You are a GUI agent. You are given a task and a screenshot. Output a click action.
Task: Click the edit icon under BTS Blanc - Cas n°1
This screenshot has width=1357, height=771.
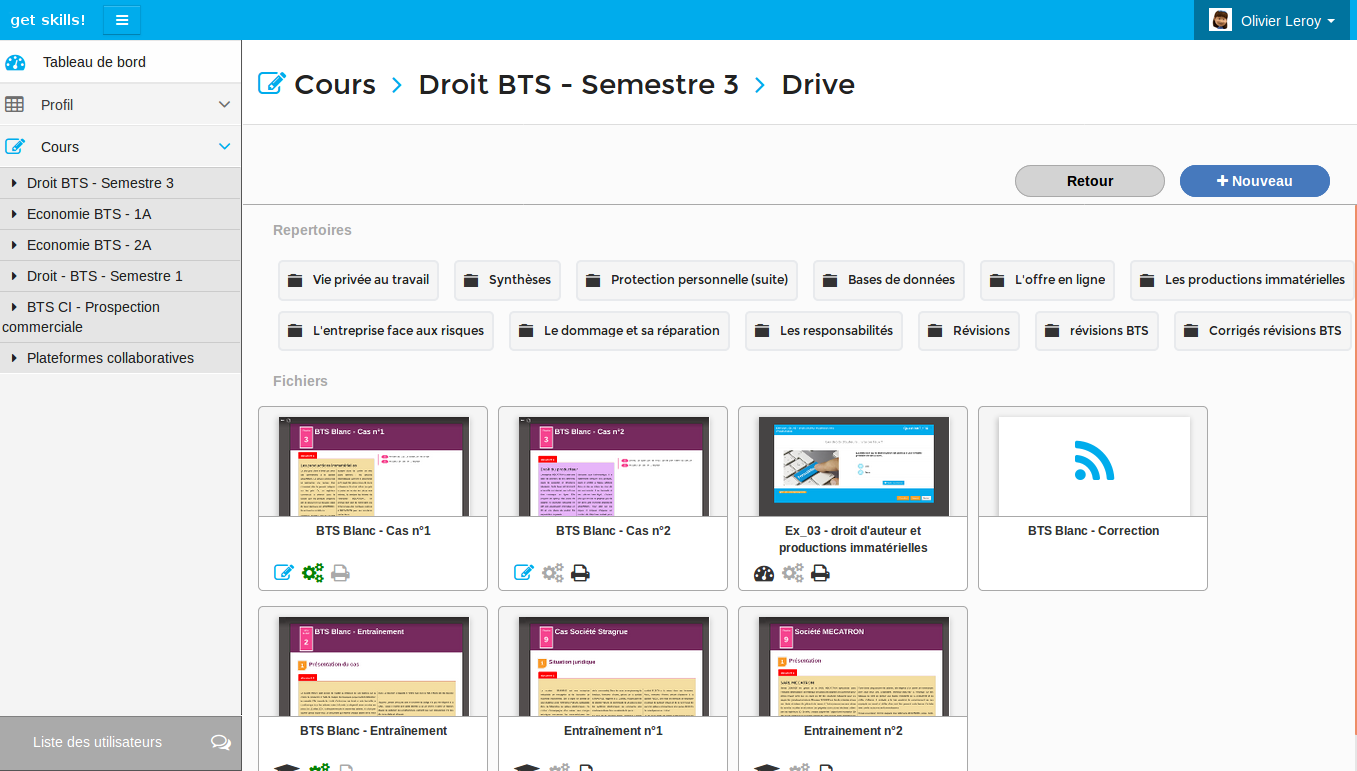click(x=284, y=573)
